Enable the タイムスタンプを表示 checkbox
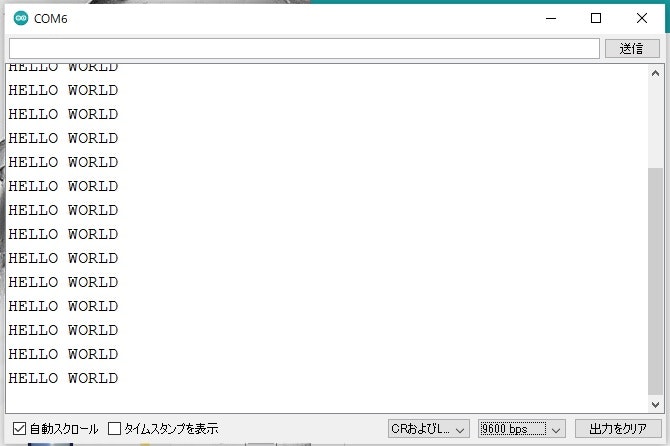 [x=114, y=428]
